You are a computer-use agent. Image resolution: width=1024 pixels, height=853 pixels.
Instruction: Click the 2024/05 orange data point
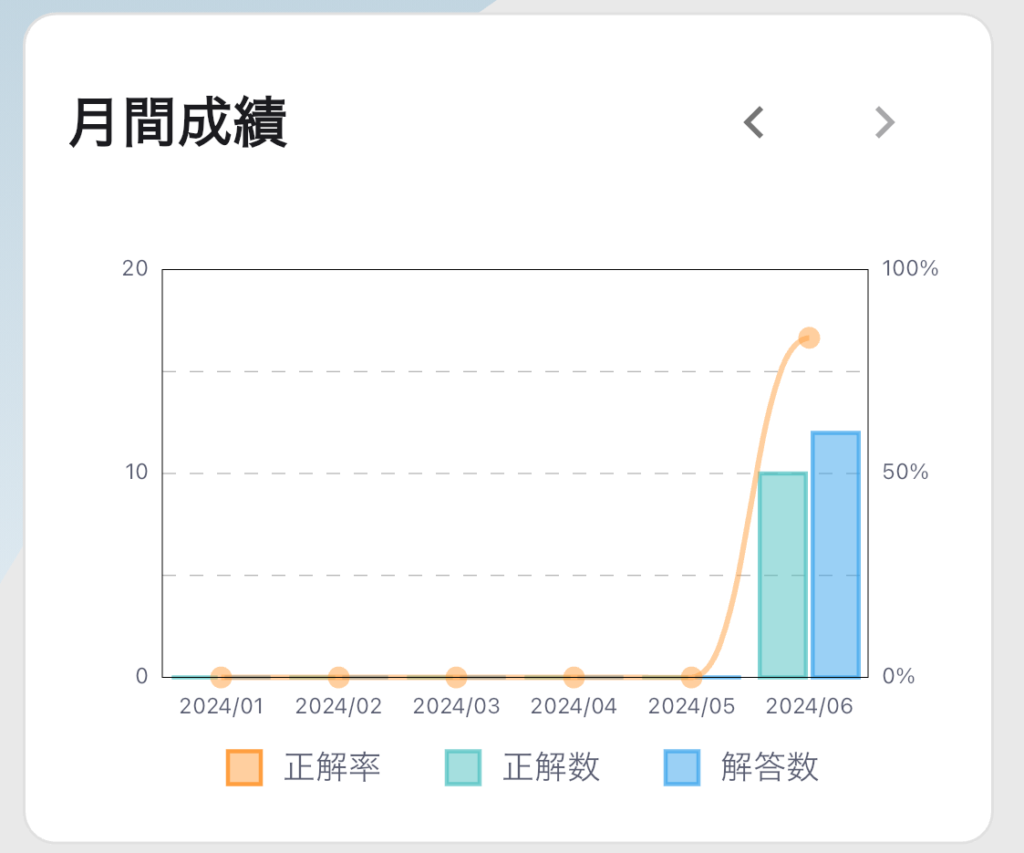coord(692,677)
